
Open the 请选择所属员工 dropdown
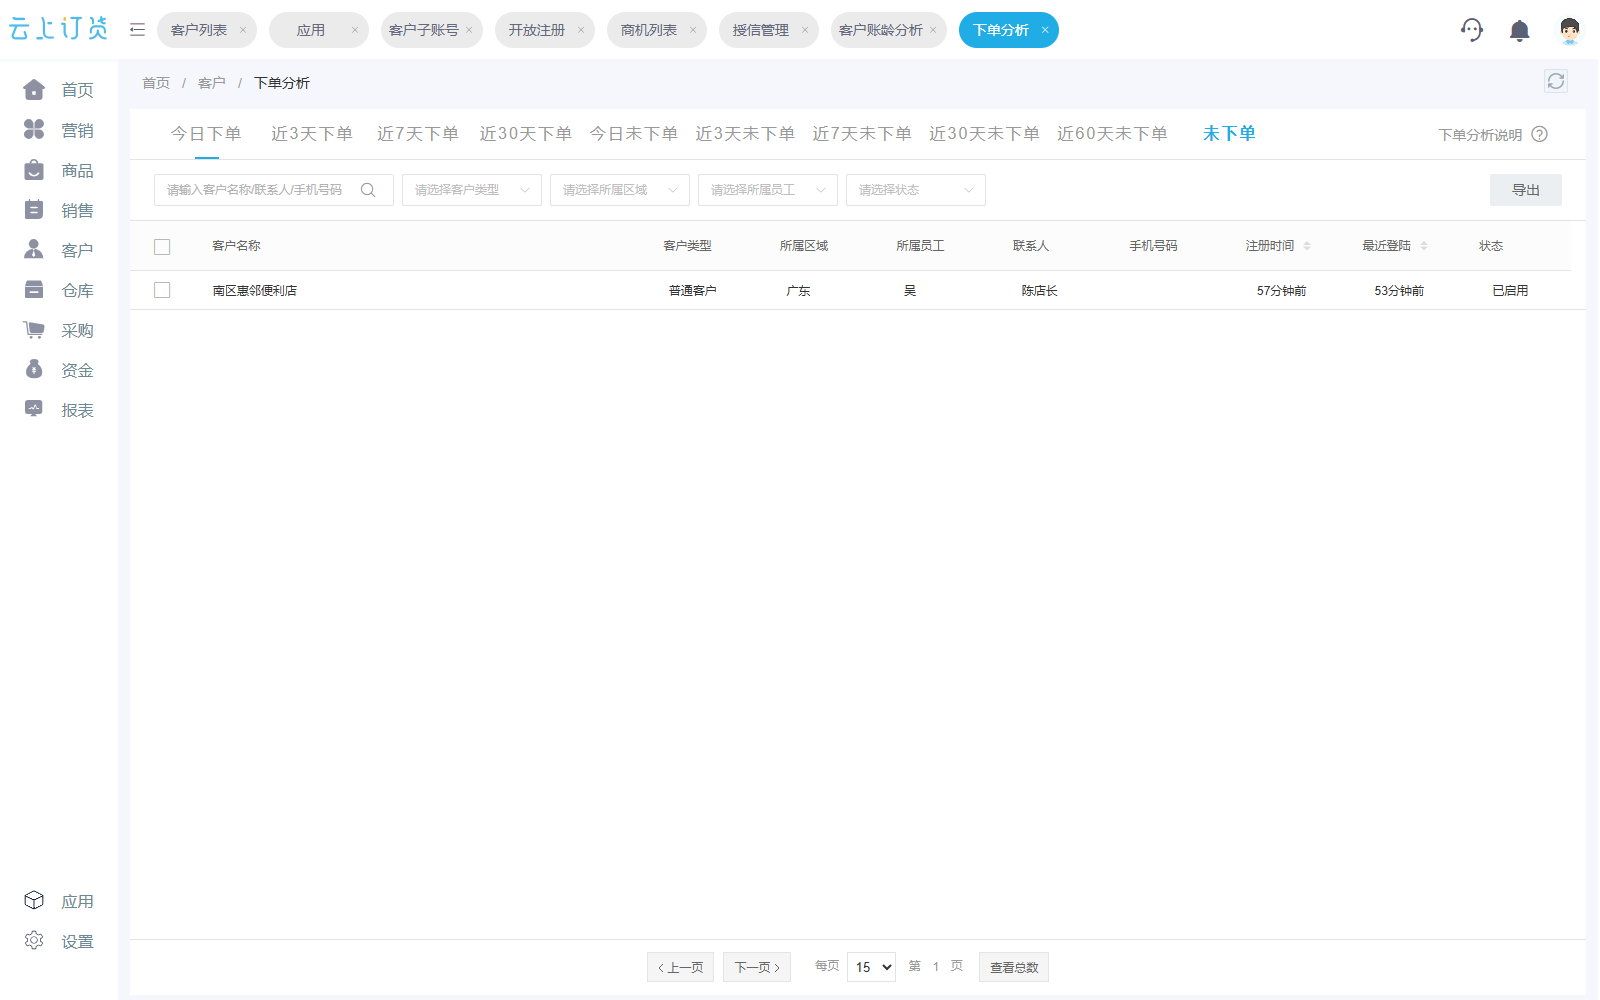(768, 190)
